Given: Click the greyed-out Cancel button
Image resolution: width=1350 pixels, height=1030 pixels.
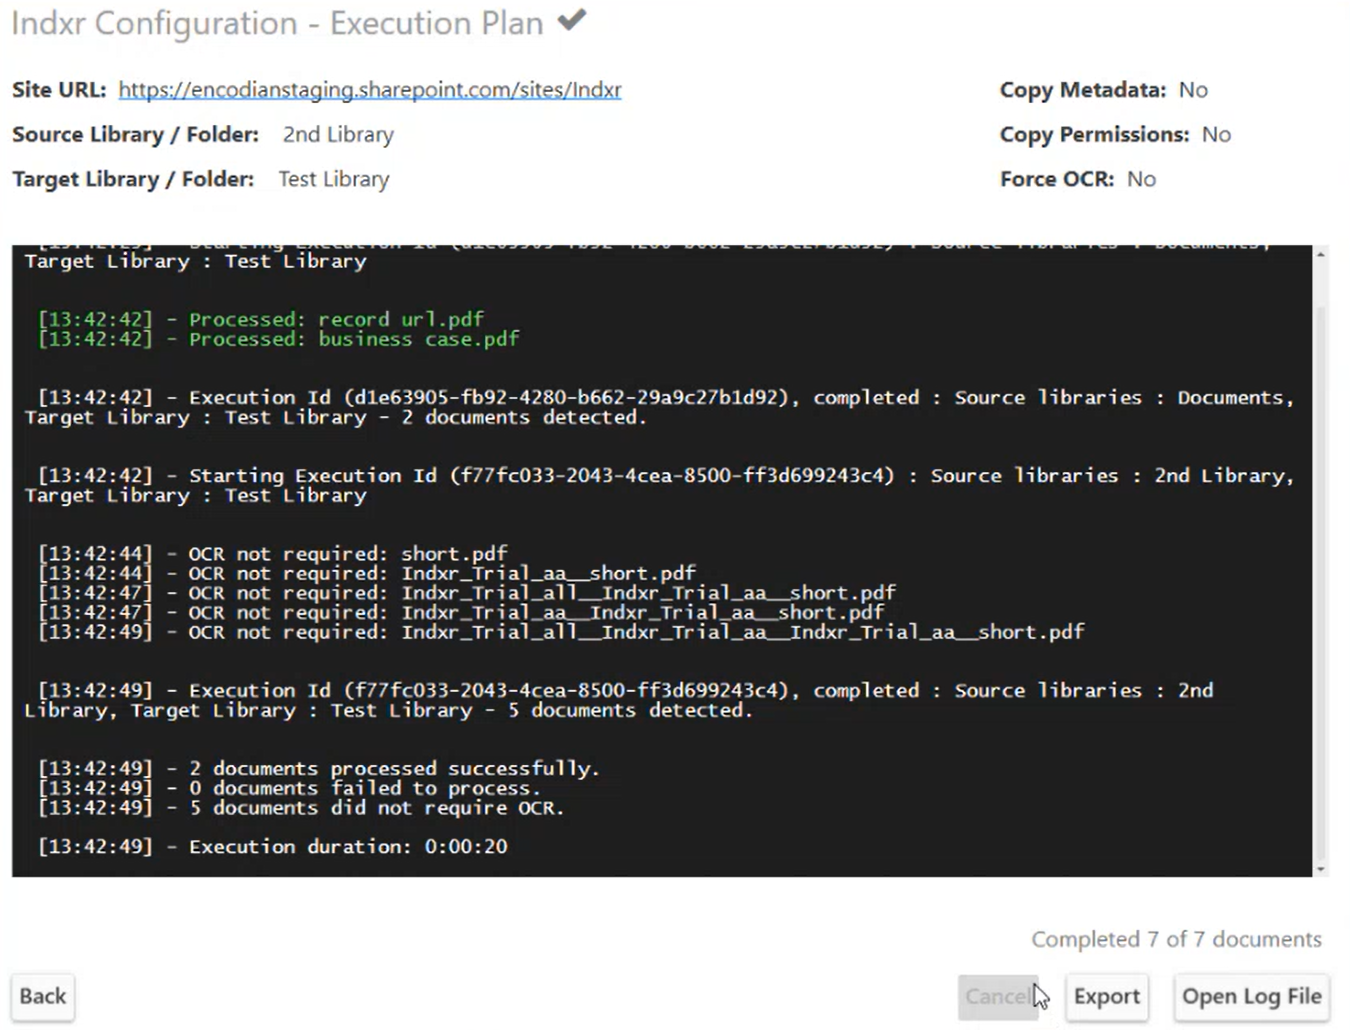Looking at the screenshot, I should (997, 996).
